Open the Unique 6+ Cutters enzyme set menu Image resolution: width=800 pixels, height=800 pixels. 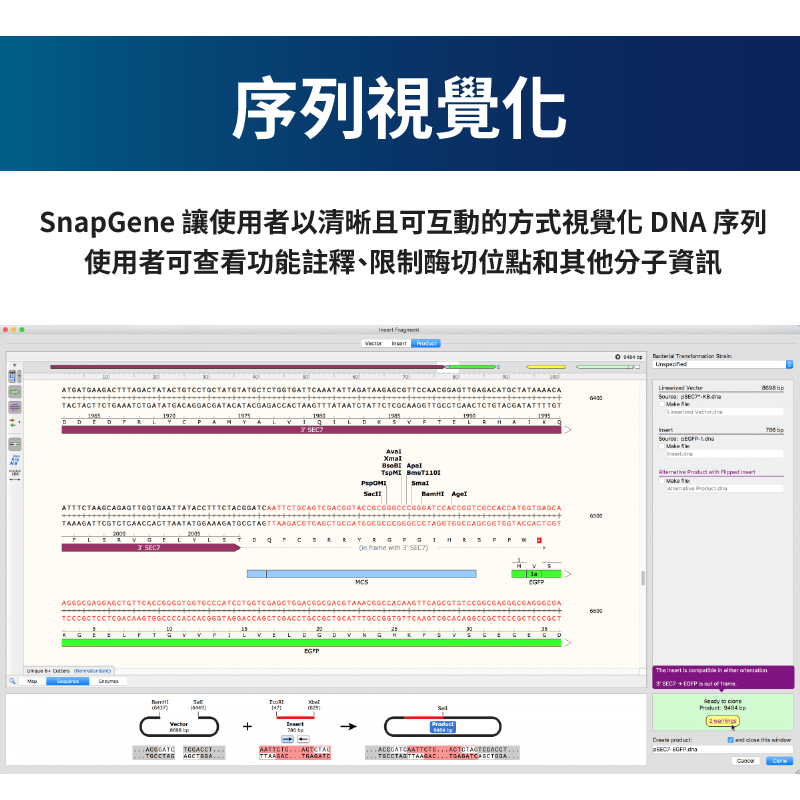48,671
